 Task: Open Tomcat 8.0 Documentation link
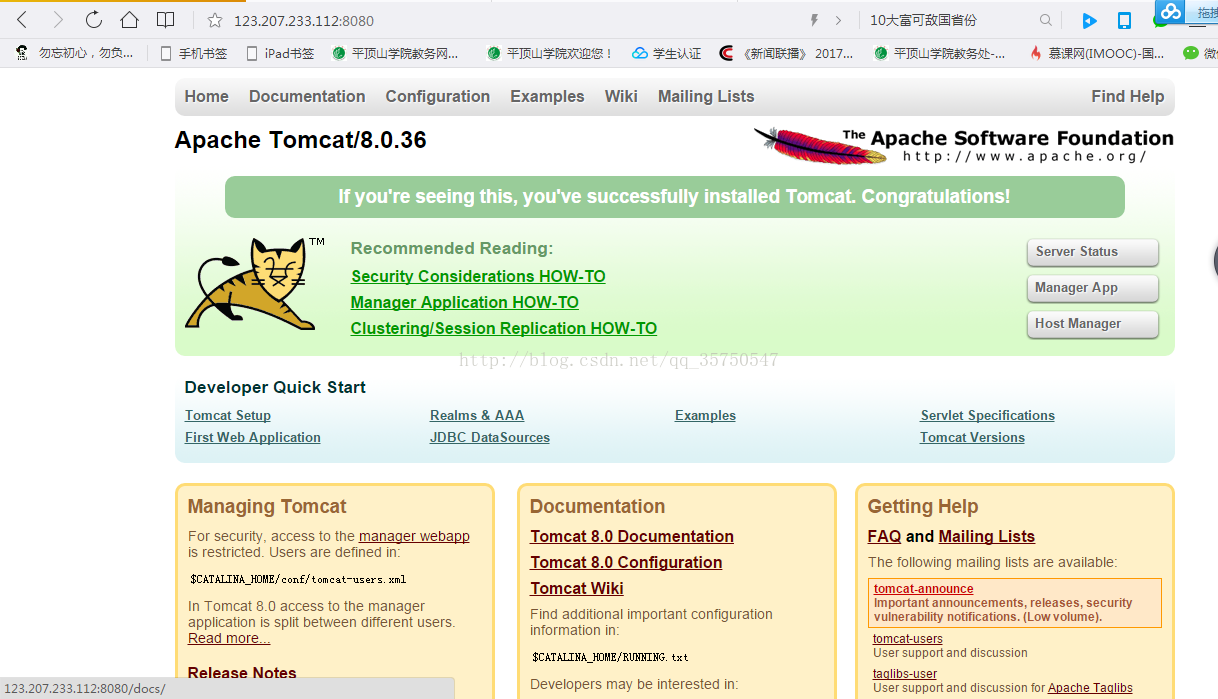point(632,536)
